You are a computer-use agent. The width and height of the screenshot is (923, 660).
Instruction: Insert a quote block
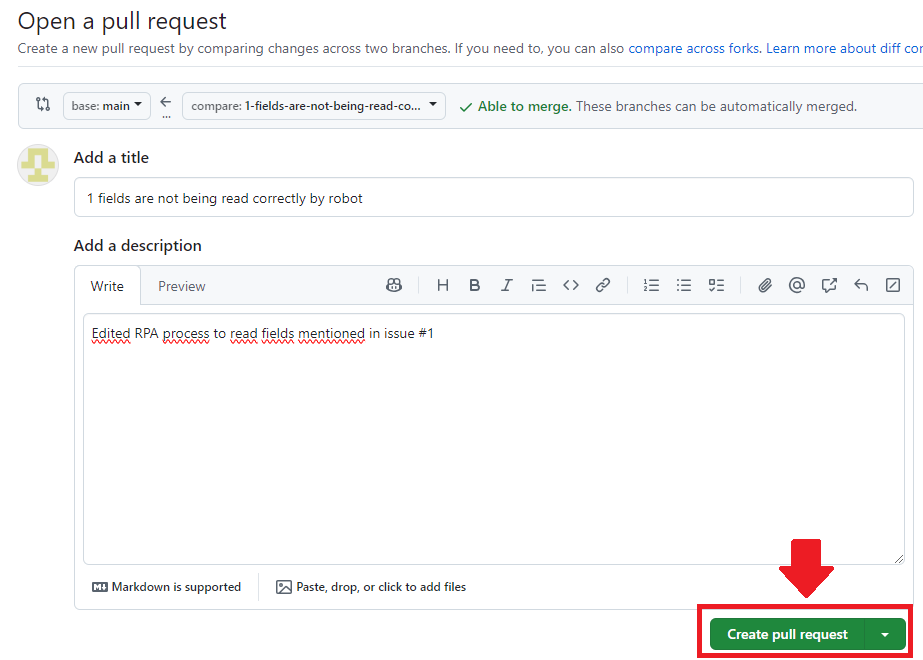point(539,285)
